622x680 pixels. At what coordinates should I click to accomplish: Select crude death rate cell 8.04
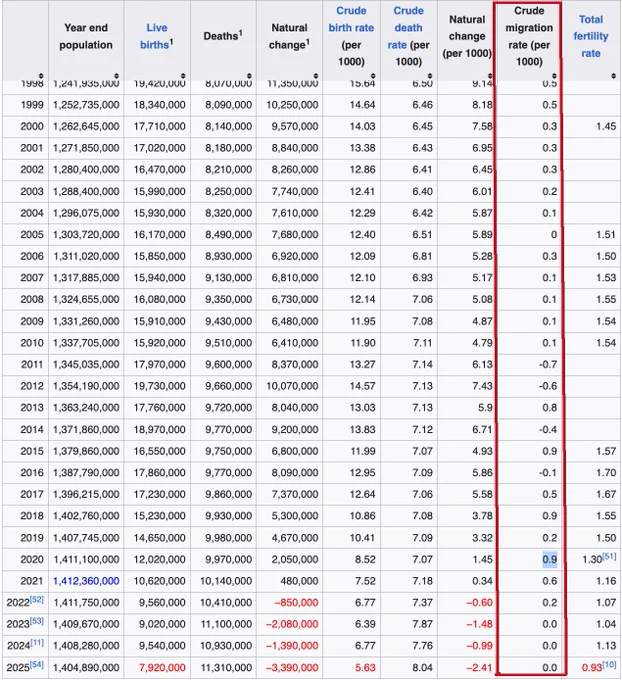pos(422,668)
